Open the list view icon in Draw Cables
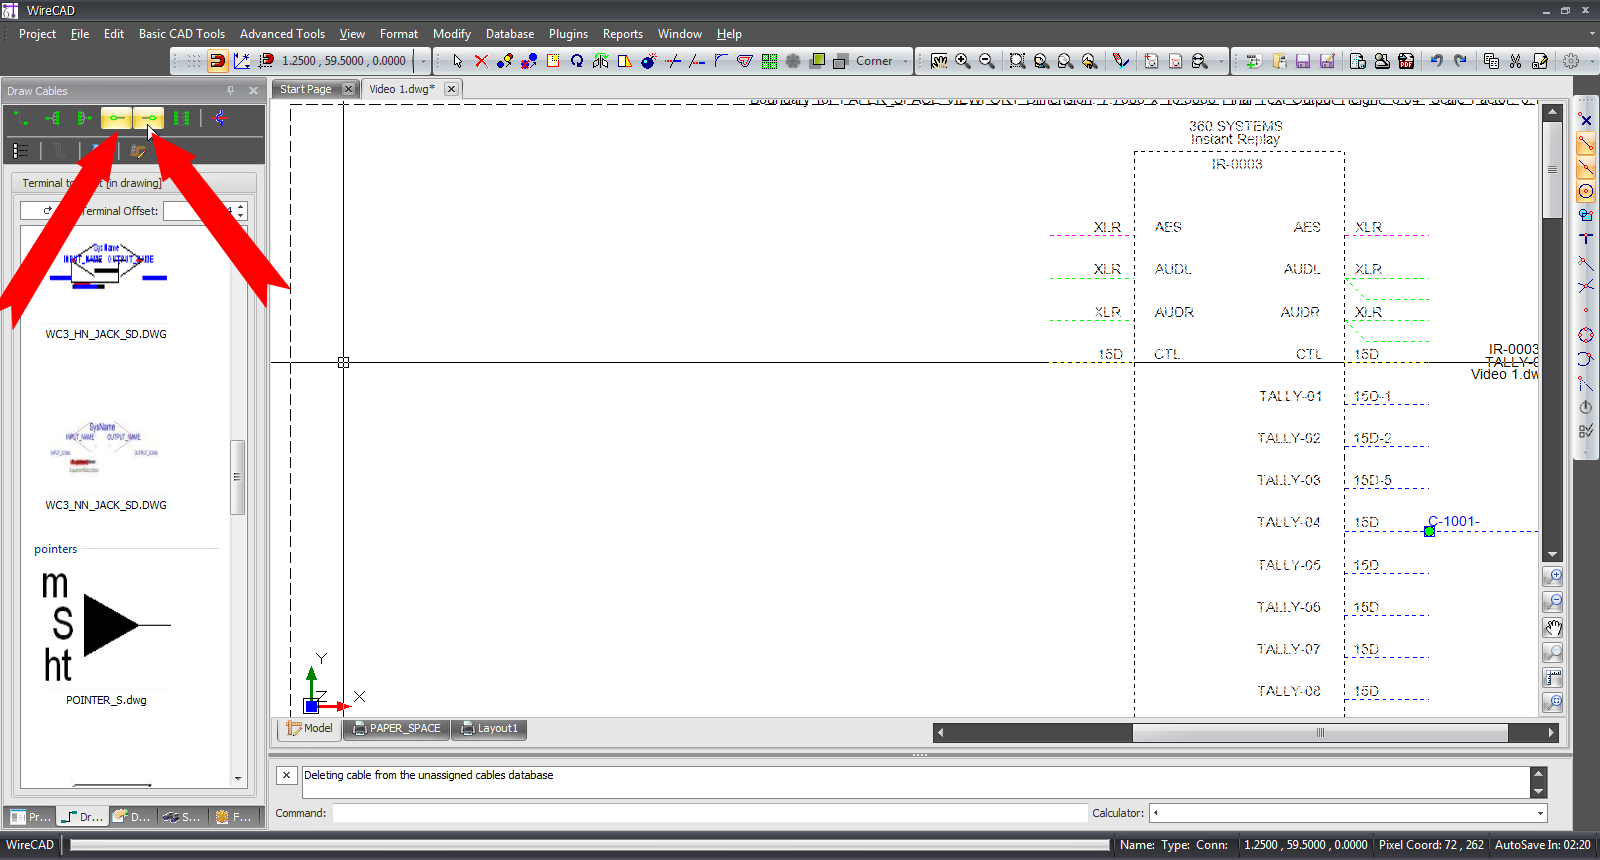Viewport: 1600px width, 860px height. [x=21, y=151]
